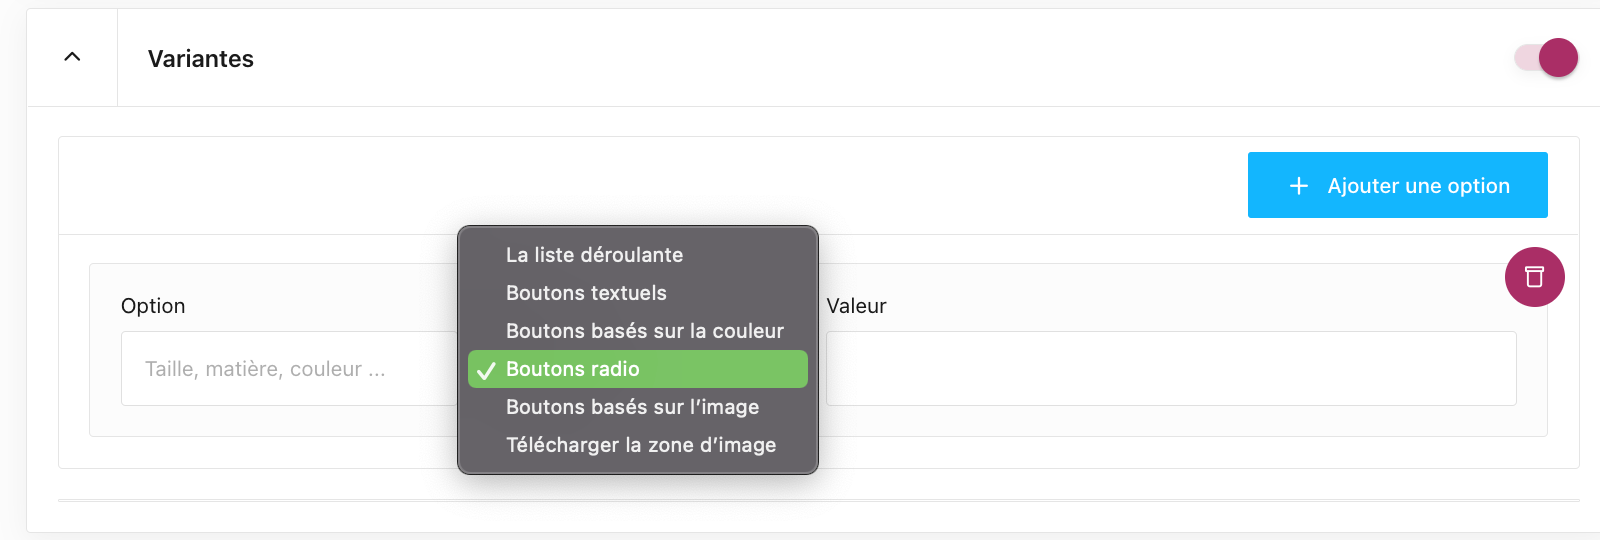1600x540 pixels.
Task: Focus the Taille, matière, couleur input field
Action: (289, 368)
